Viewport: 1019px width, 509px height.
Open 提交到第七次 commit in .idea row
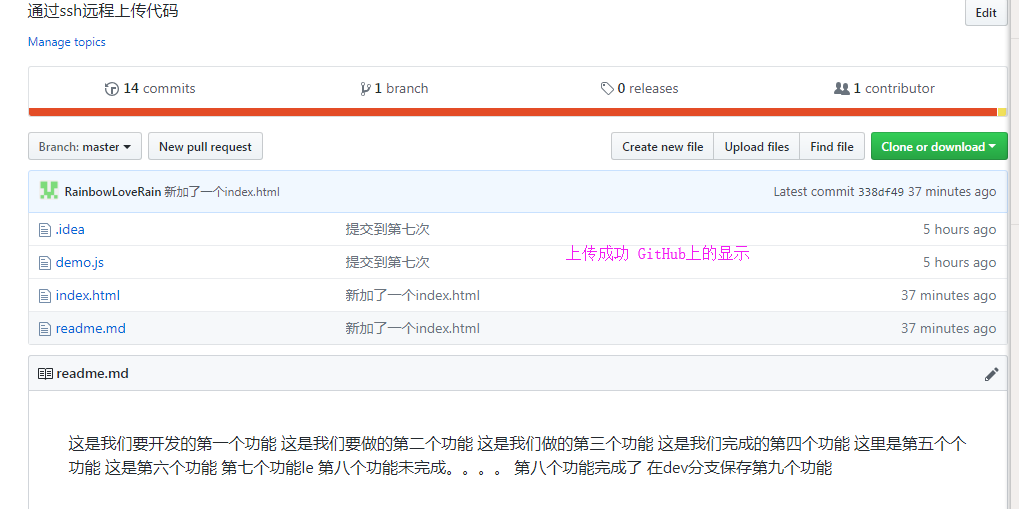(387, 229)
